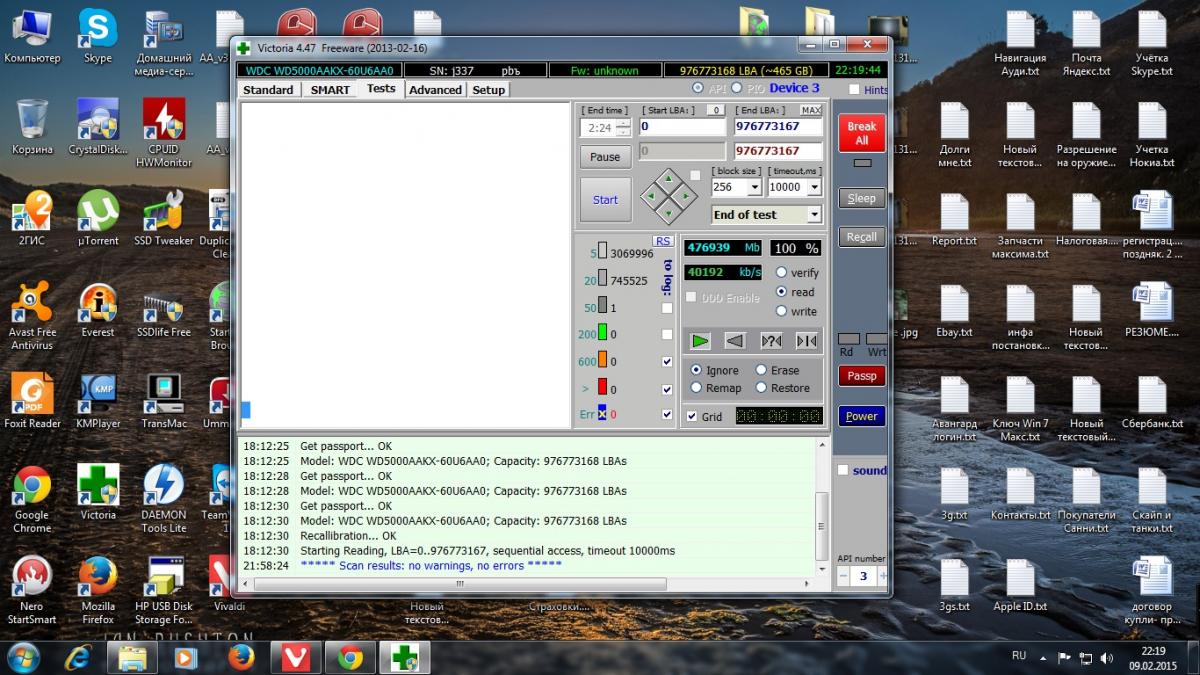This screenshot has width=1200, height=675.
Task: Open Internet Explorer from the taskbar
Action: tap(78, 657)
